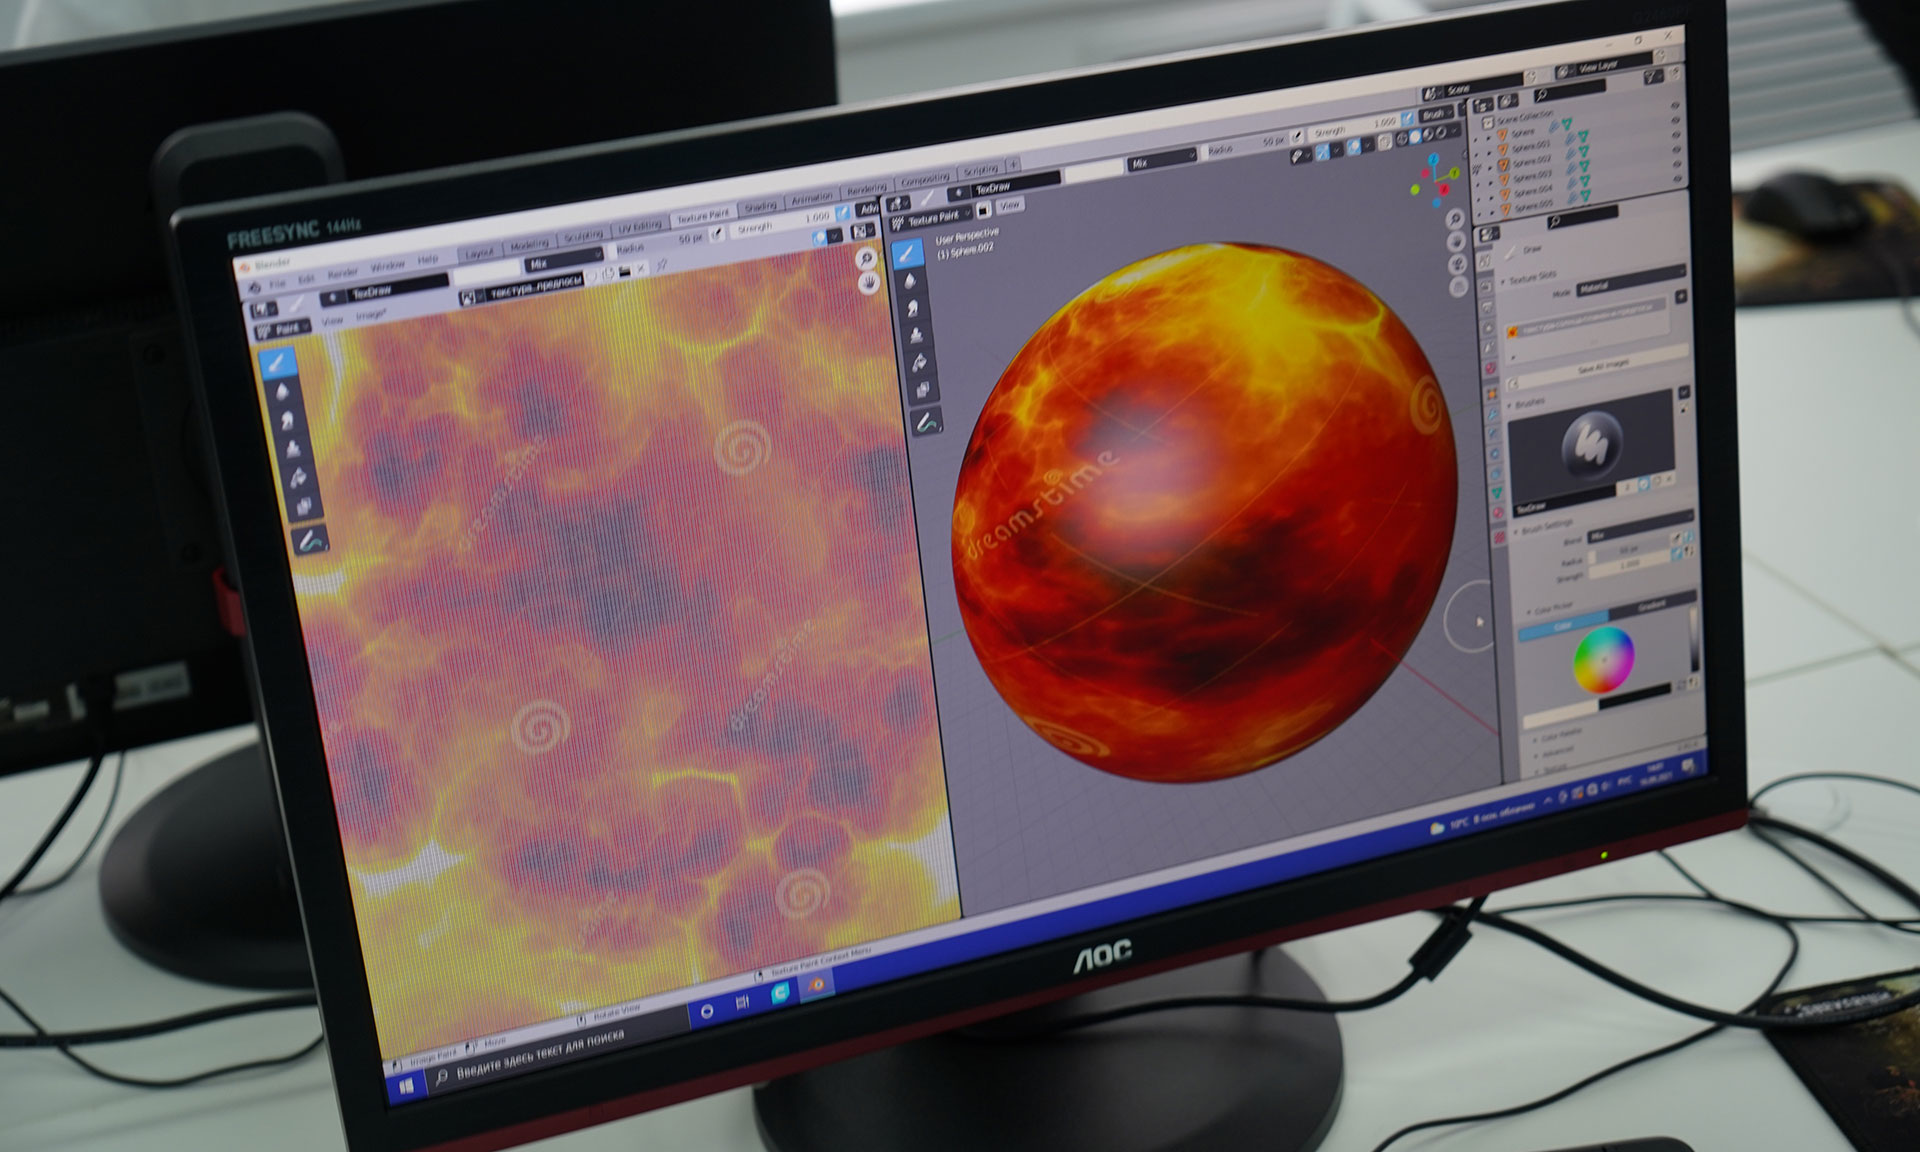Click the viewport navigation axis gizmo
This screenshot has height=1152, width=1920.
(x=1436, y=180)
